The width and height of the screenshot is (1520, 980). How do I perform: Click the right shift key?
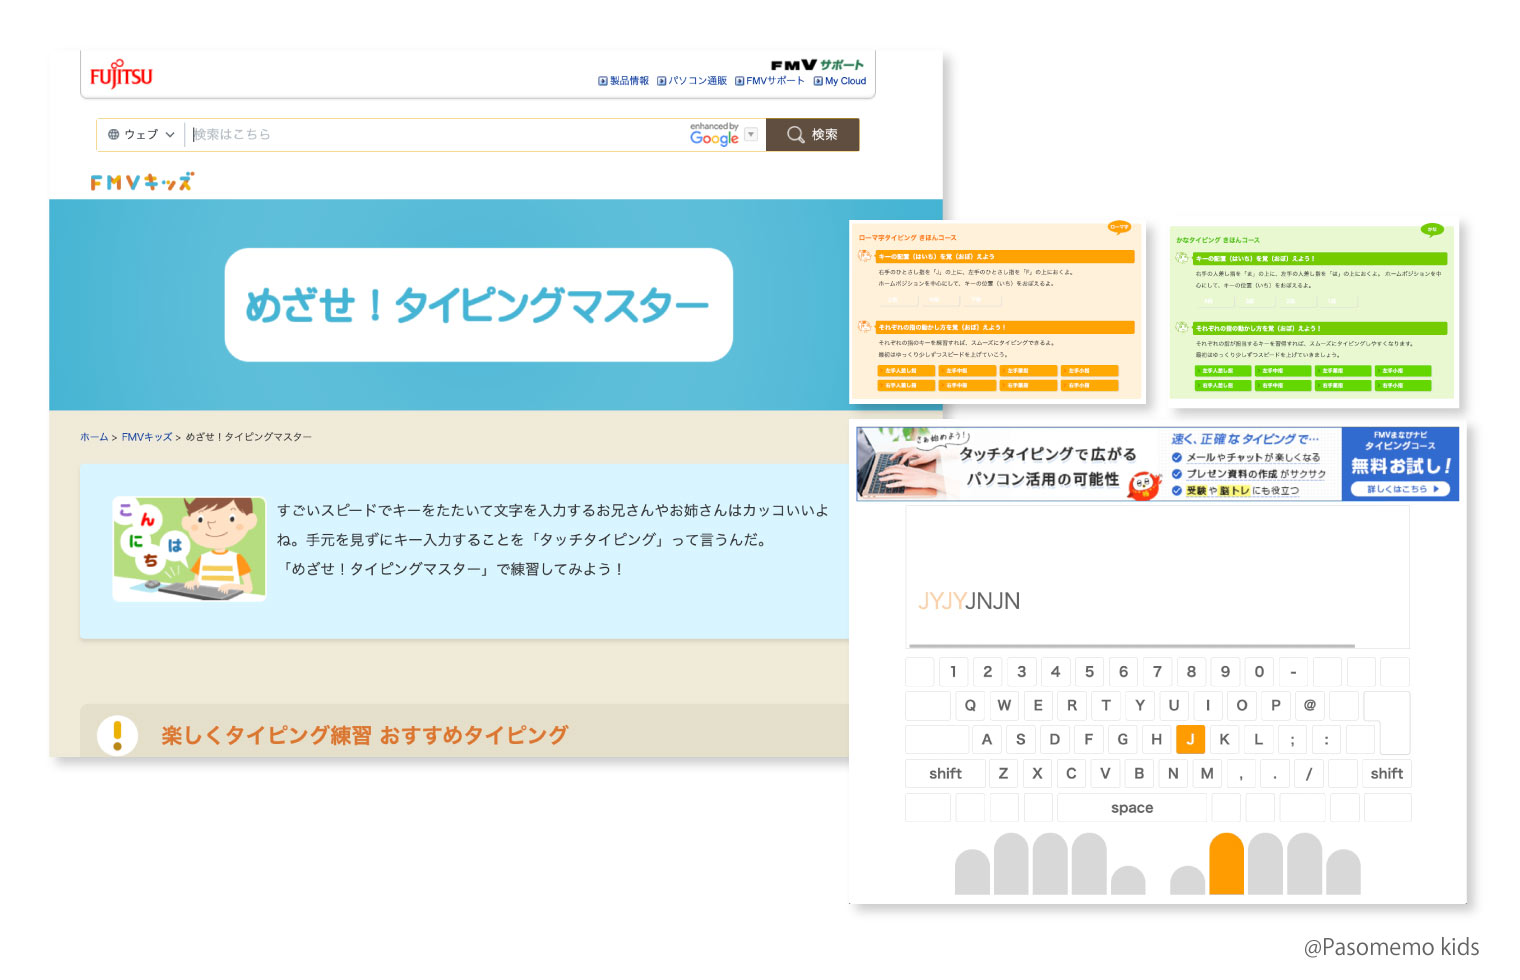pos(1387,773)
